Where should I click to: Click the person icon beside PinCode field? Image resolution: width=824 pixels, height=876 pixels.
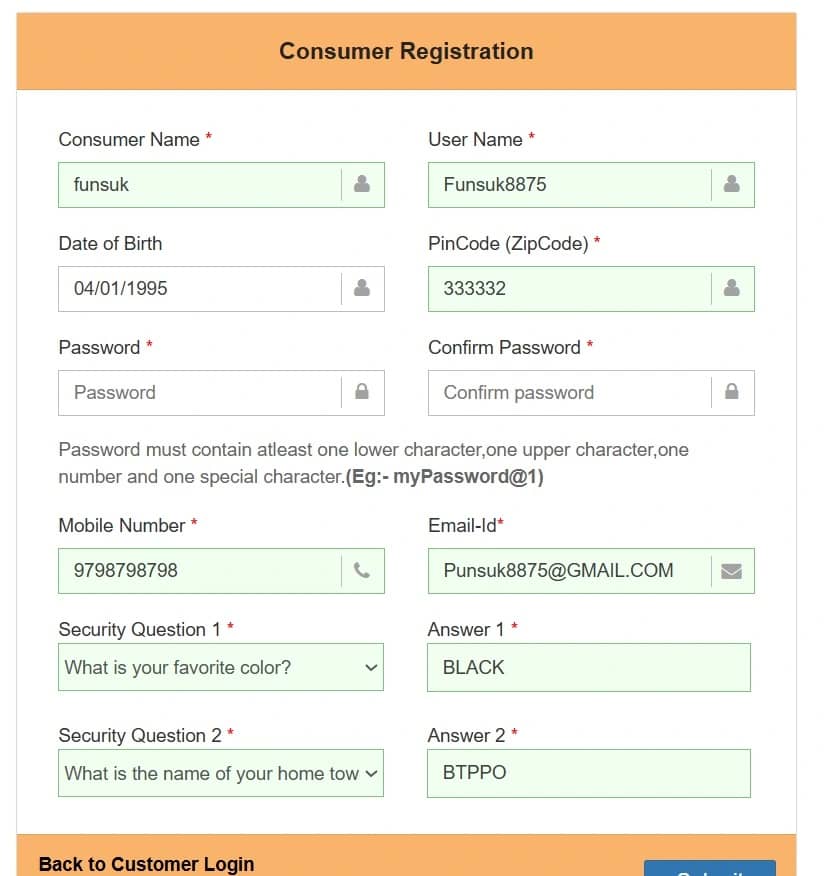[x=732, y=289]
